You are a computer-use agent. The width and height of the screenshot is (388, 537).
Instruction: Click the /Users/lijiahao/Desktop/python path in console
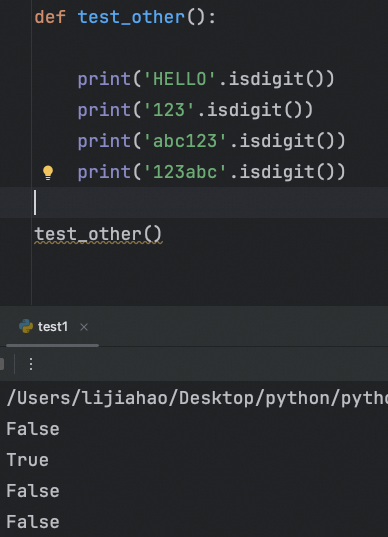197,398
